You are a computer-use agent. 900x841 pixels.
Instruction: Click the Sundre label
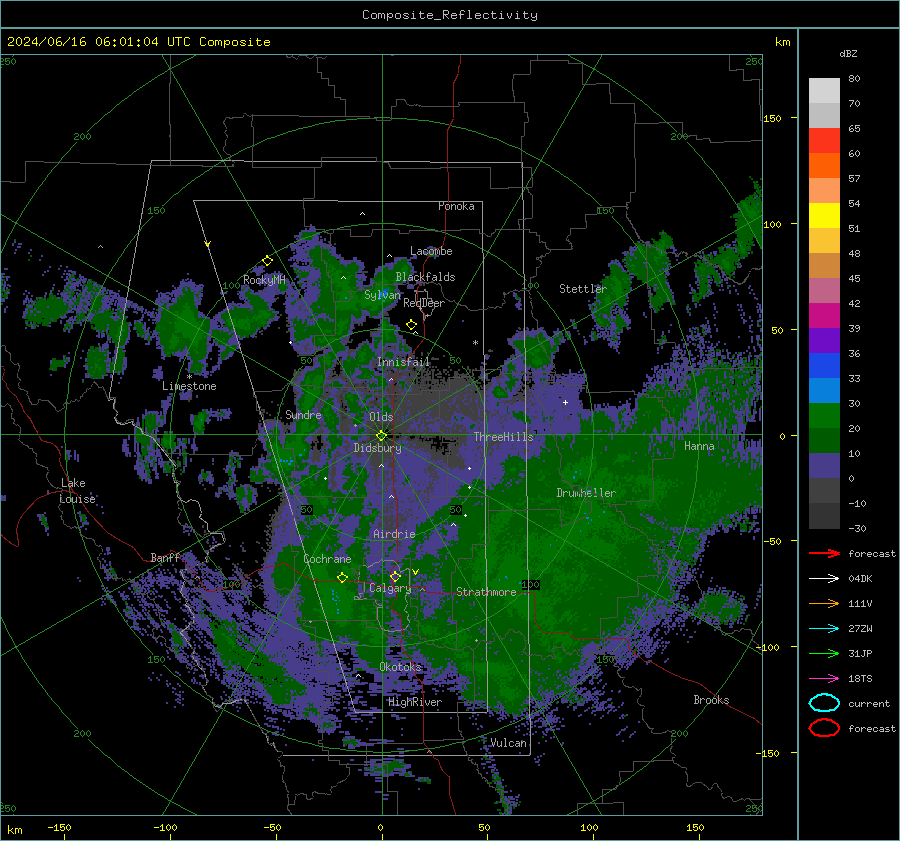[303, 414]
